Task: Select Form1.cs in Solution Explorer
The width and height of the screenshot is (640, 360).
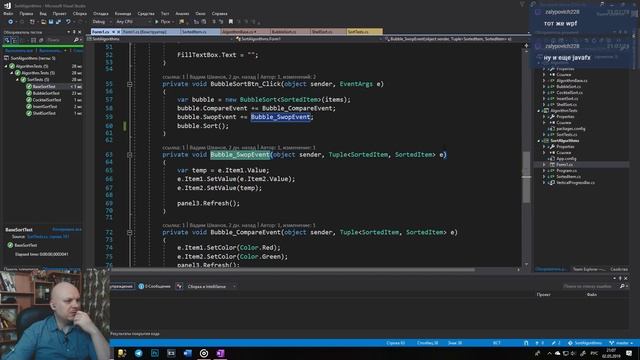Action: point(564,164)
